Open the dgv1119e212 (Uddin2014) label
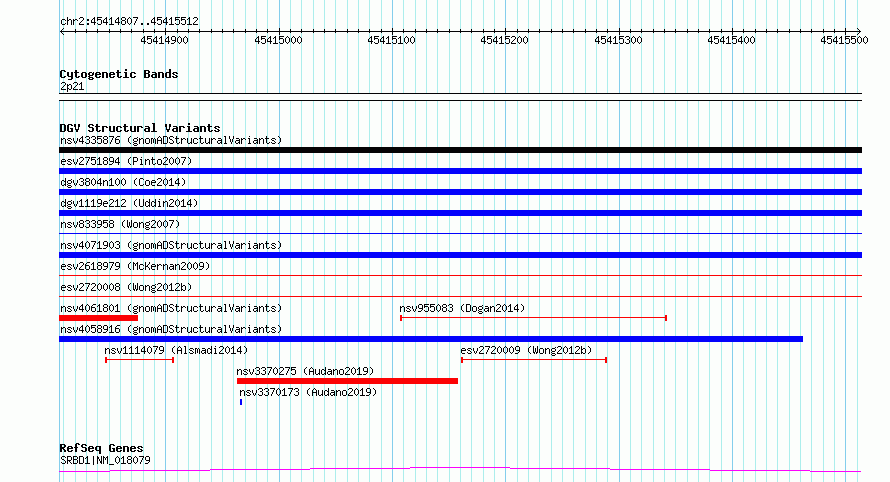 [129, 203]
